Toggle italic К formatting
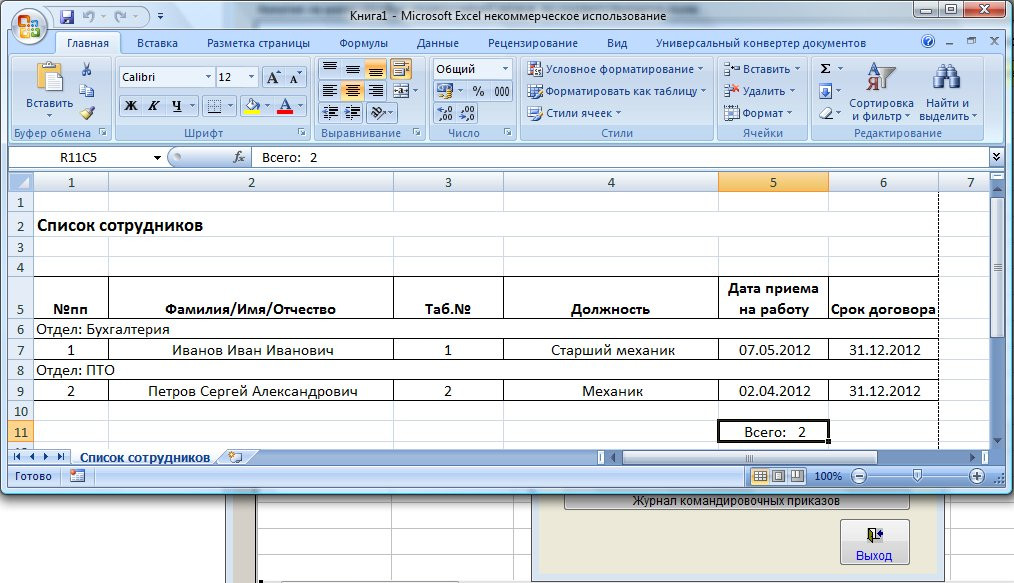 pos(154,106)
